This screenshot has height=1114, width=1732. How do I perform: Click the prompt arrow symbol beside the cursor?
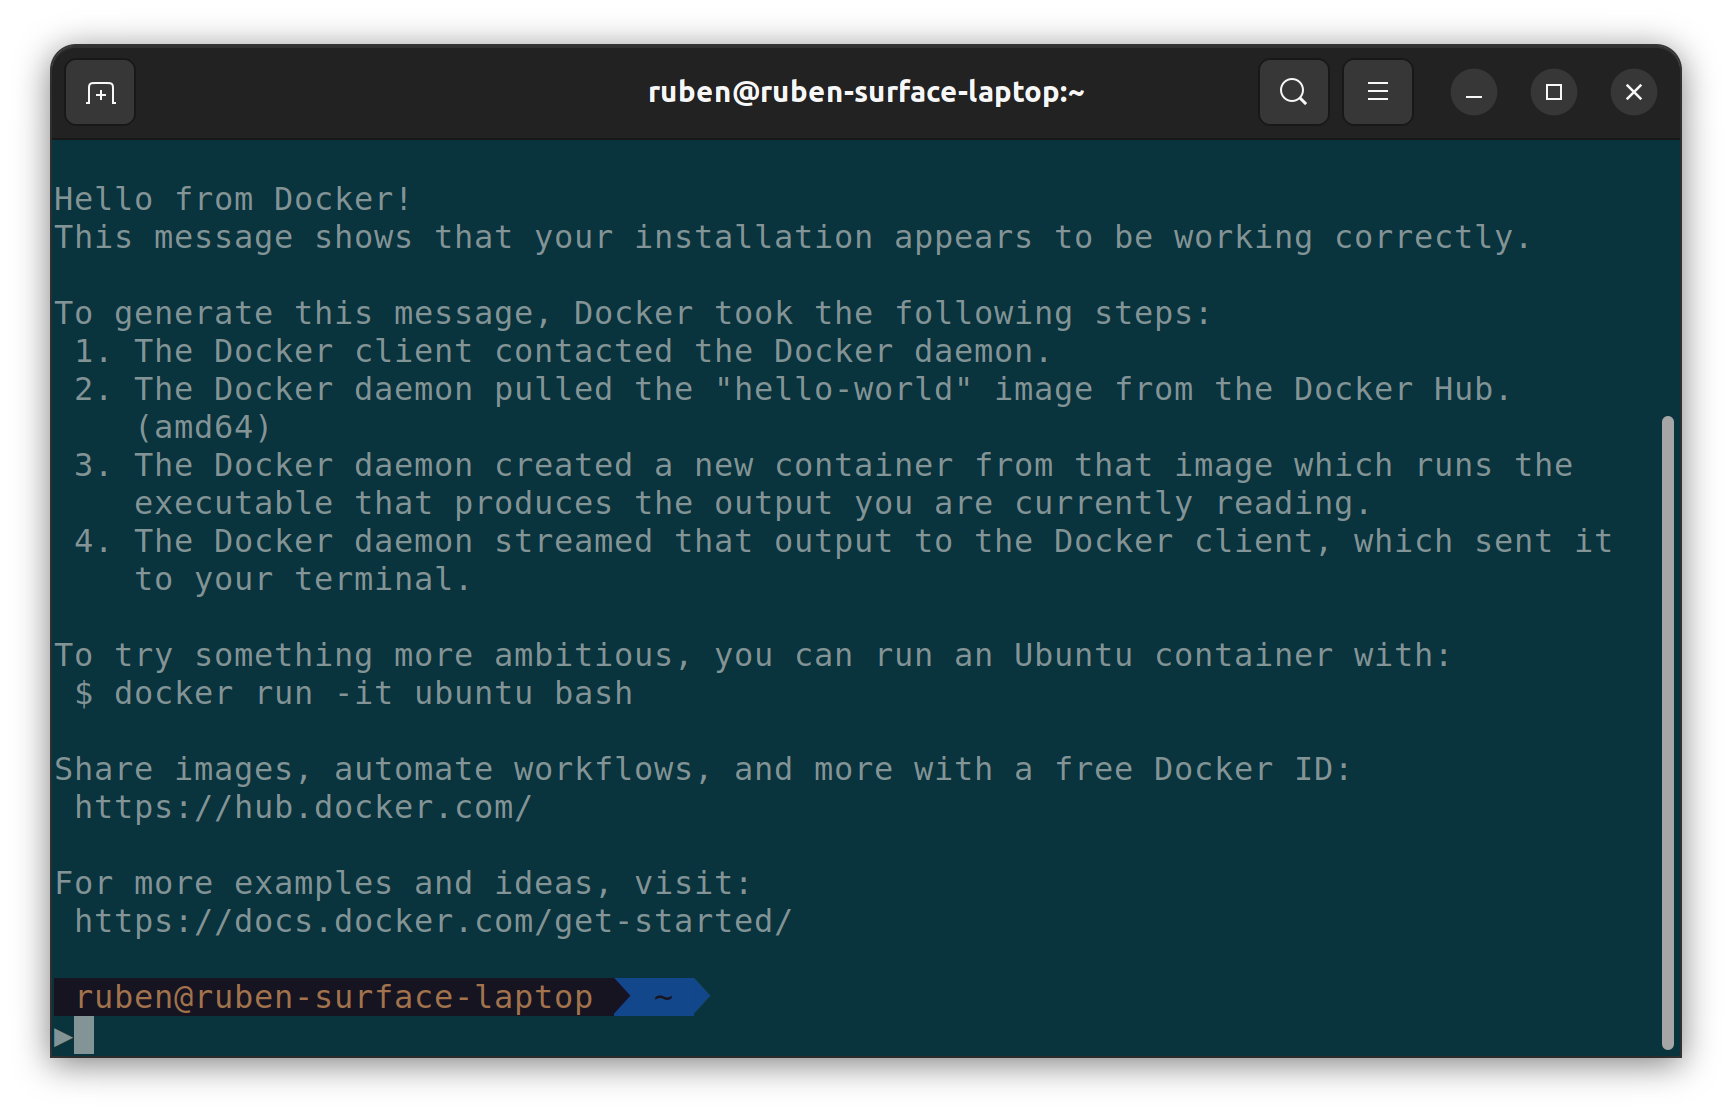click(x=63, y=1036)
